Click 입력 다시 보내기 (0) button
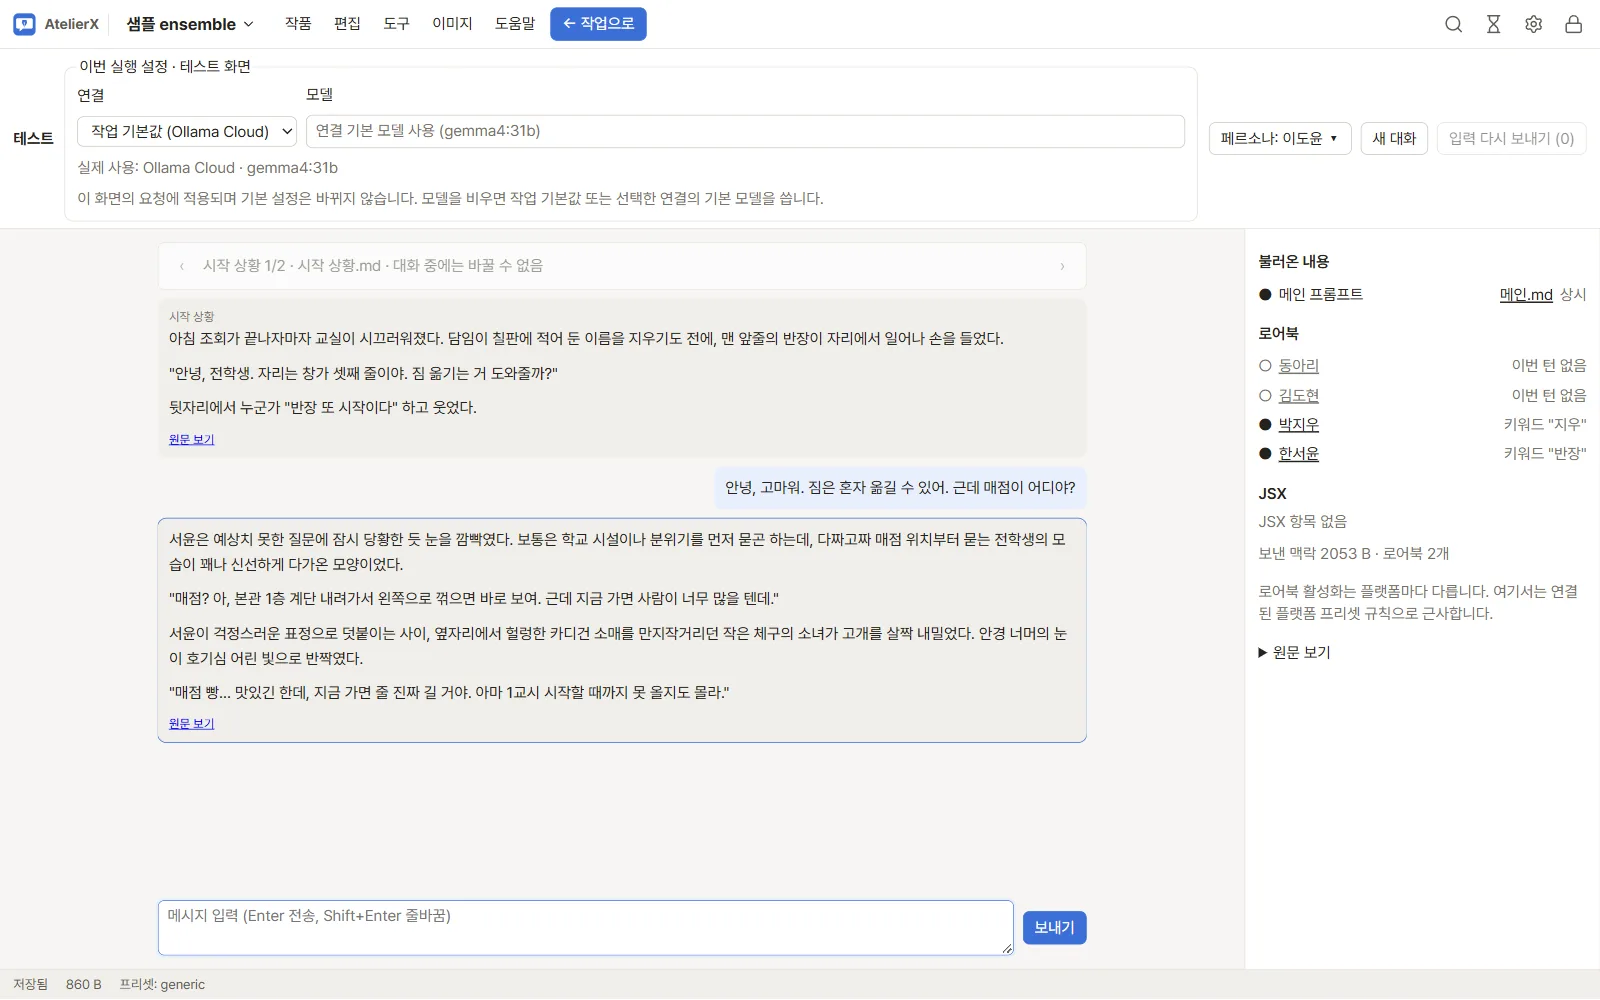Screen dimensions: 1600x1000 1511,138
